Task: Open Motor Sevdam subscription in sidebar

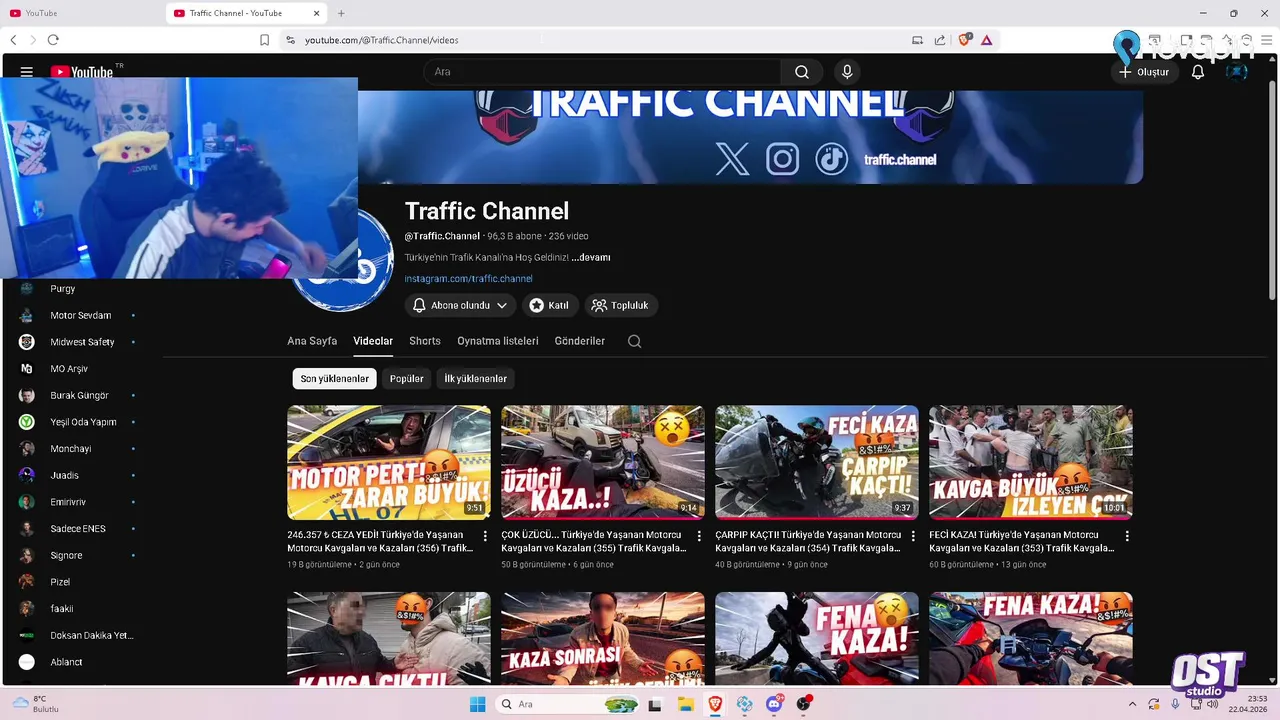Action: tap(80, 315)
